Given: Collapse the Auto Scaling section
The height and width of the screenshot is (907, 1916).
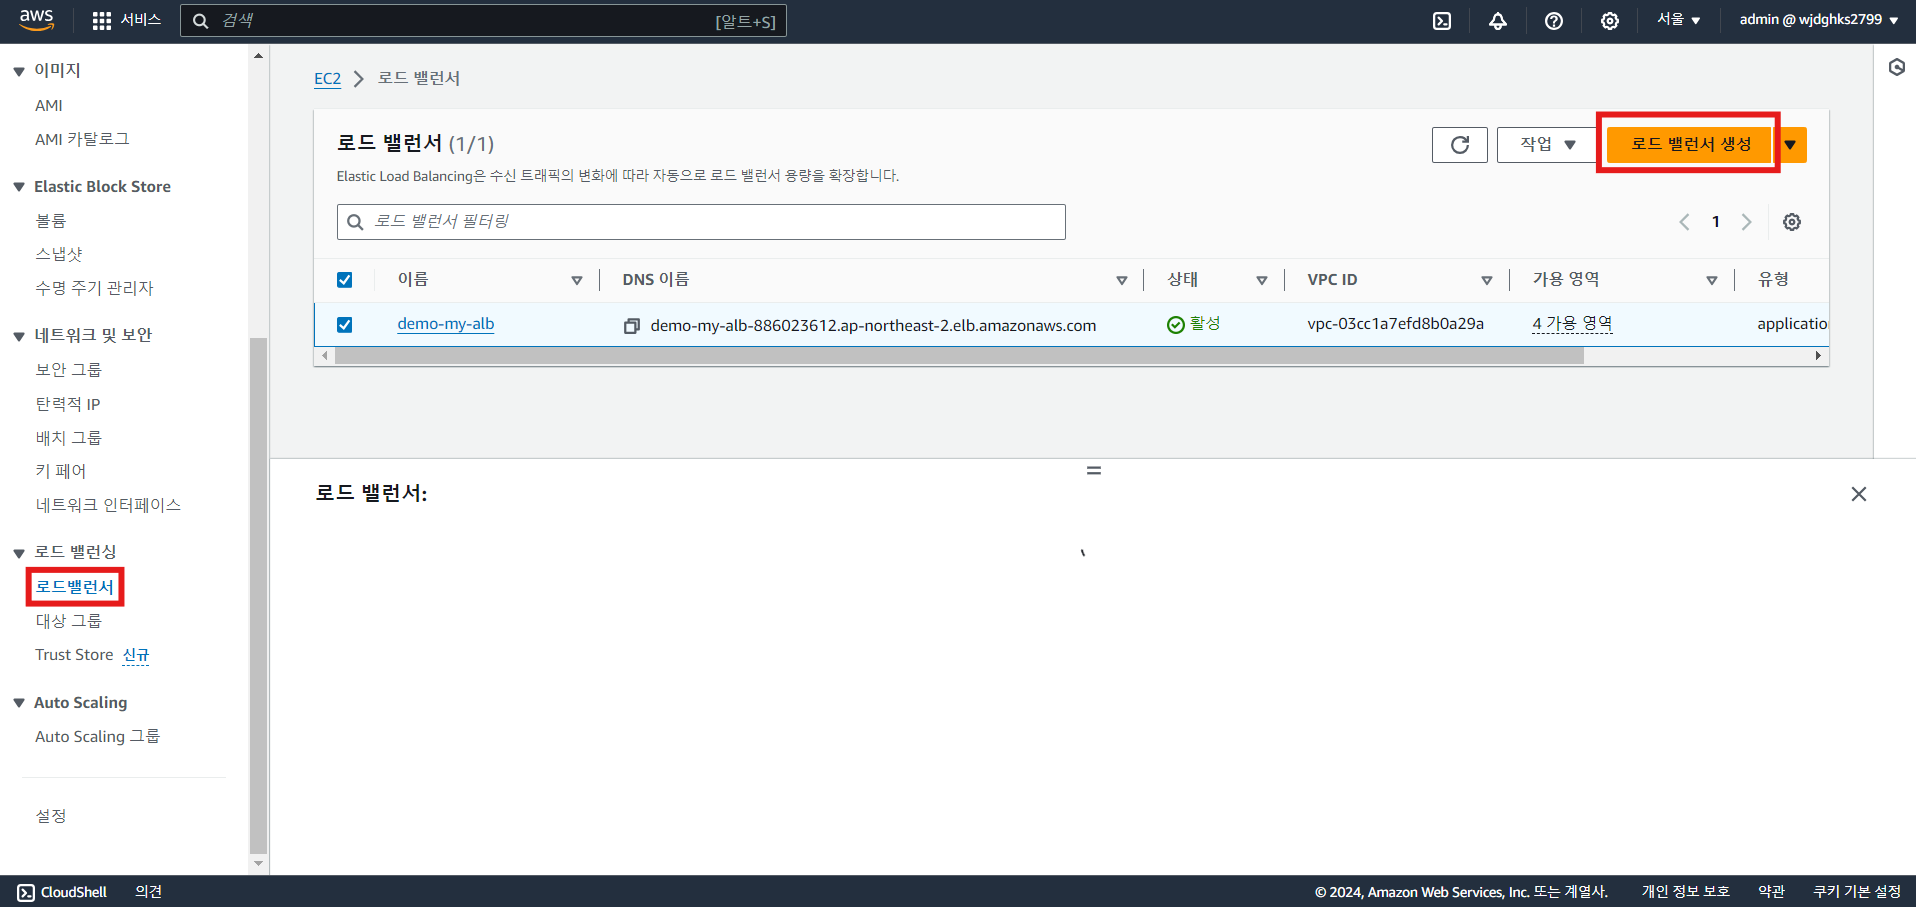Looking at the screenshot, I should click(19, 703).
